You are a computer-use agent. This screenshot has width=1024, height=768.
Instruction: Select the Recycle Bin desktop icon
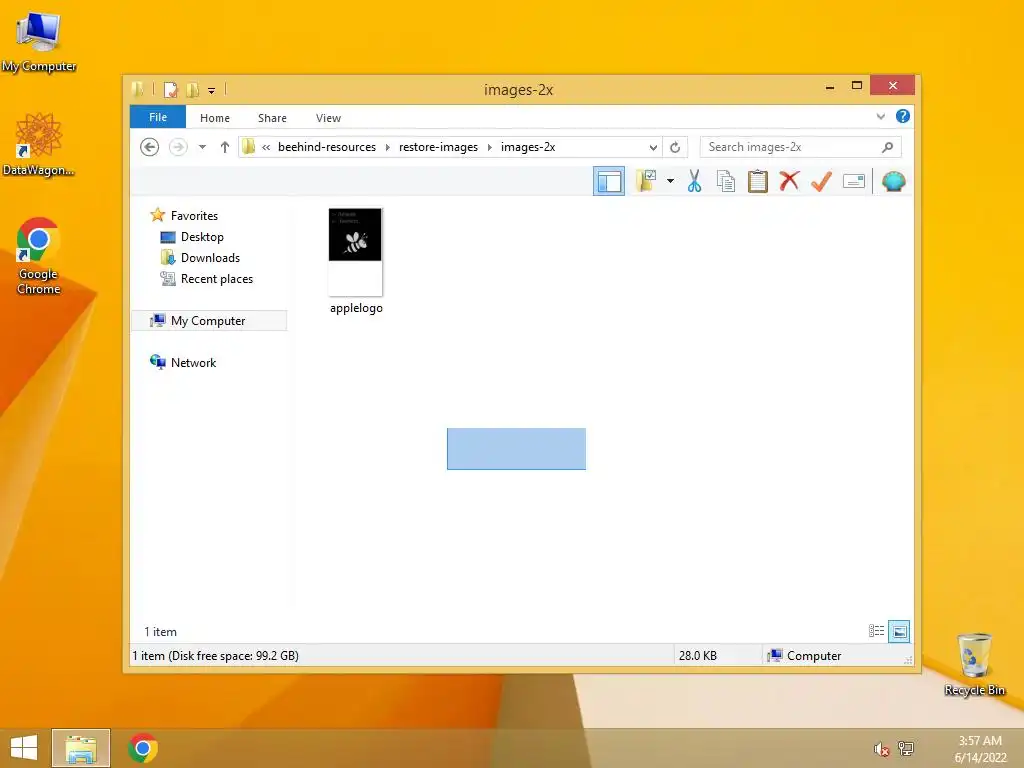click(974, 664)
